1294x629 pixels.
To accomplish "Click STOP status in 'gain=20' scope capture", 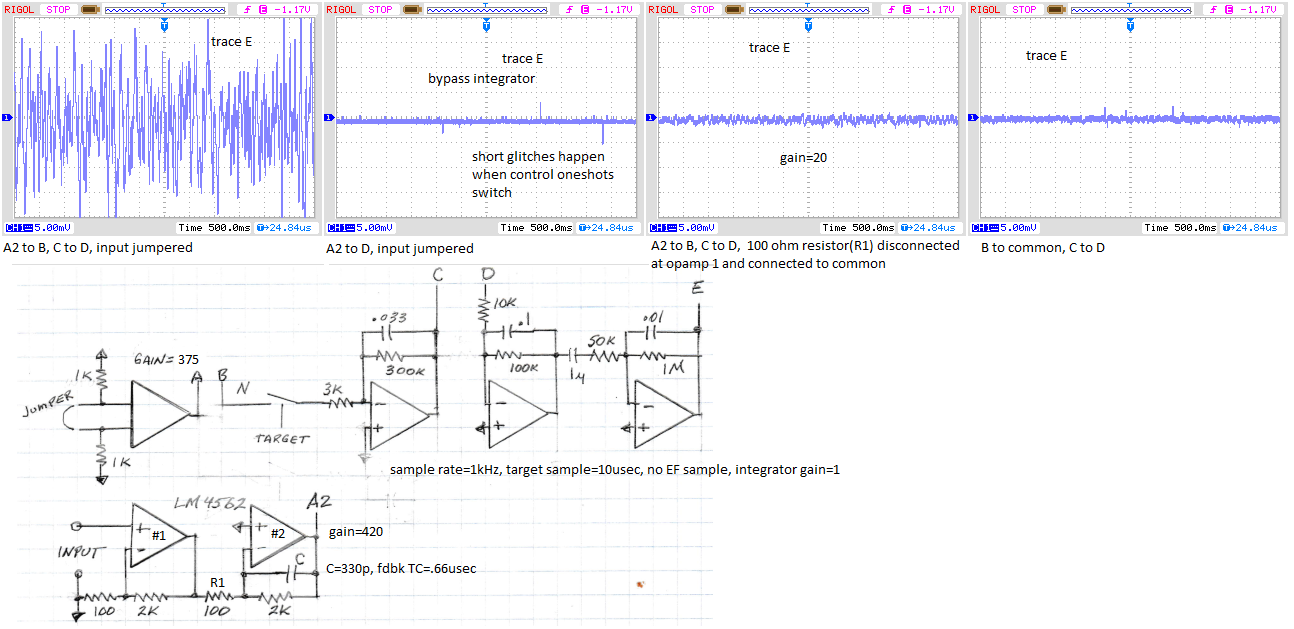I will click(702, 9).
